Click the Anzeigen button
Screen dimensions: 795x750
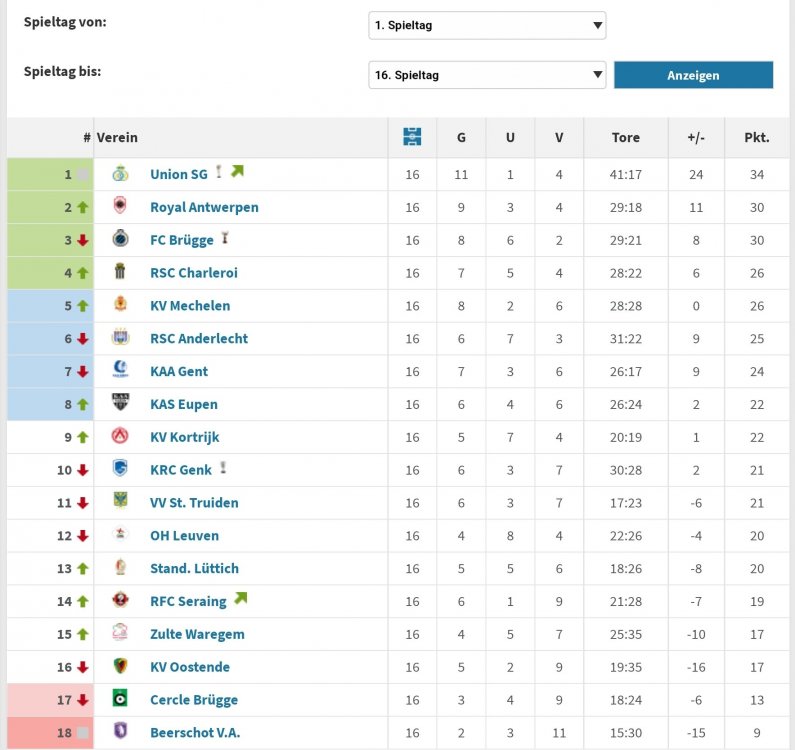coord(694,75)
